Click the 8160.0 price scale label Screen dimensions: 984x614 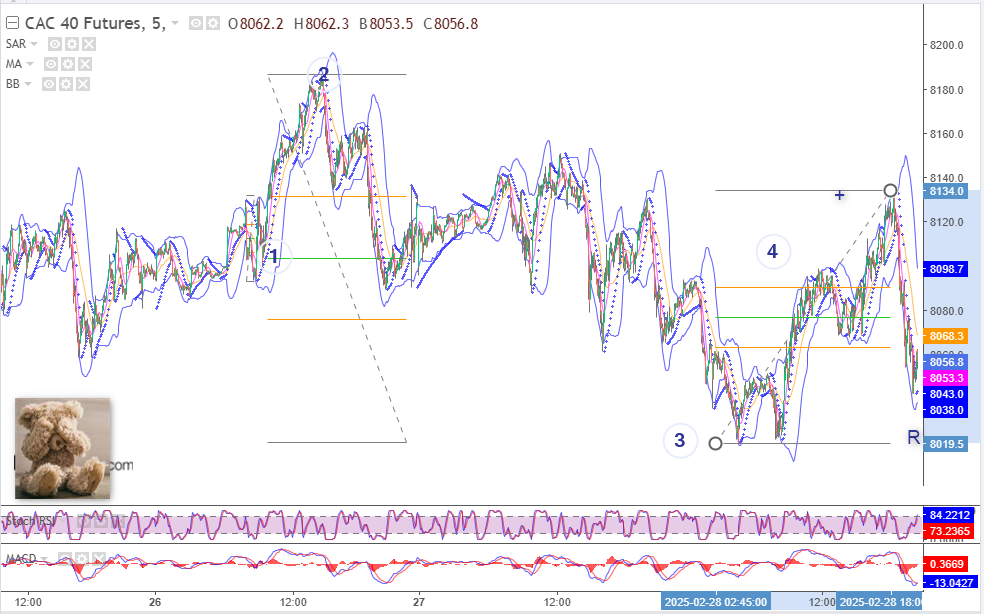(946, 134)
